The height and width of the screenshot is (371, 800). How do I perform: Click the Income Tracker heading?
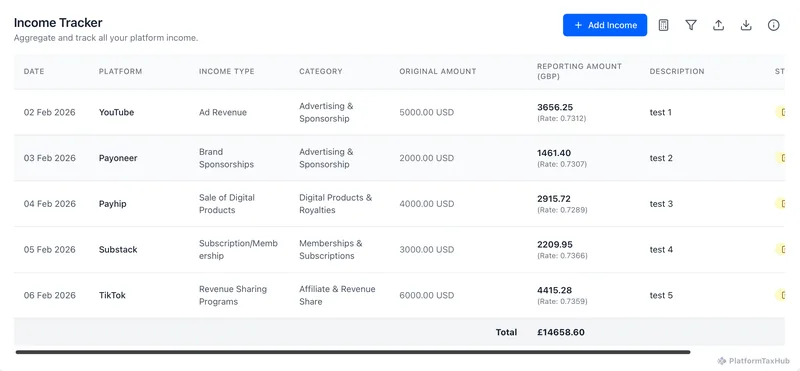pos(58,22)
